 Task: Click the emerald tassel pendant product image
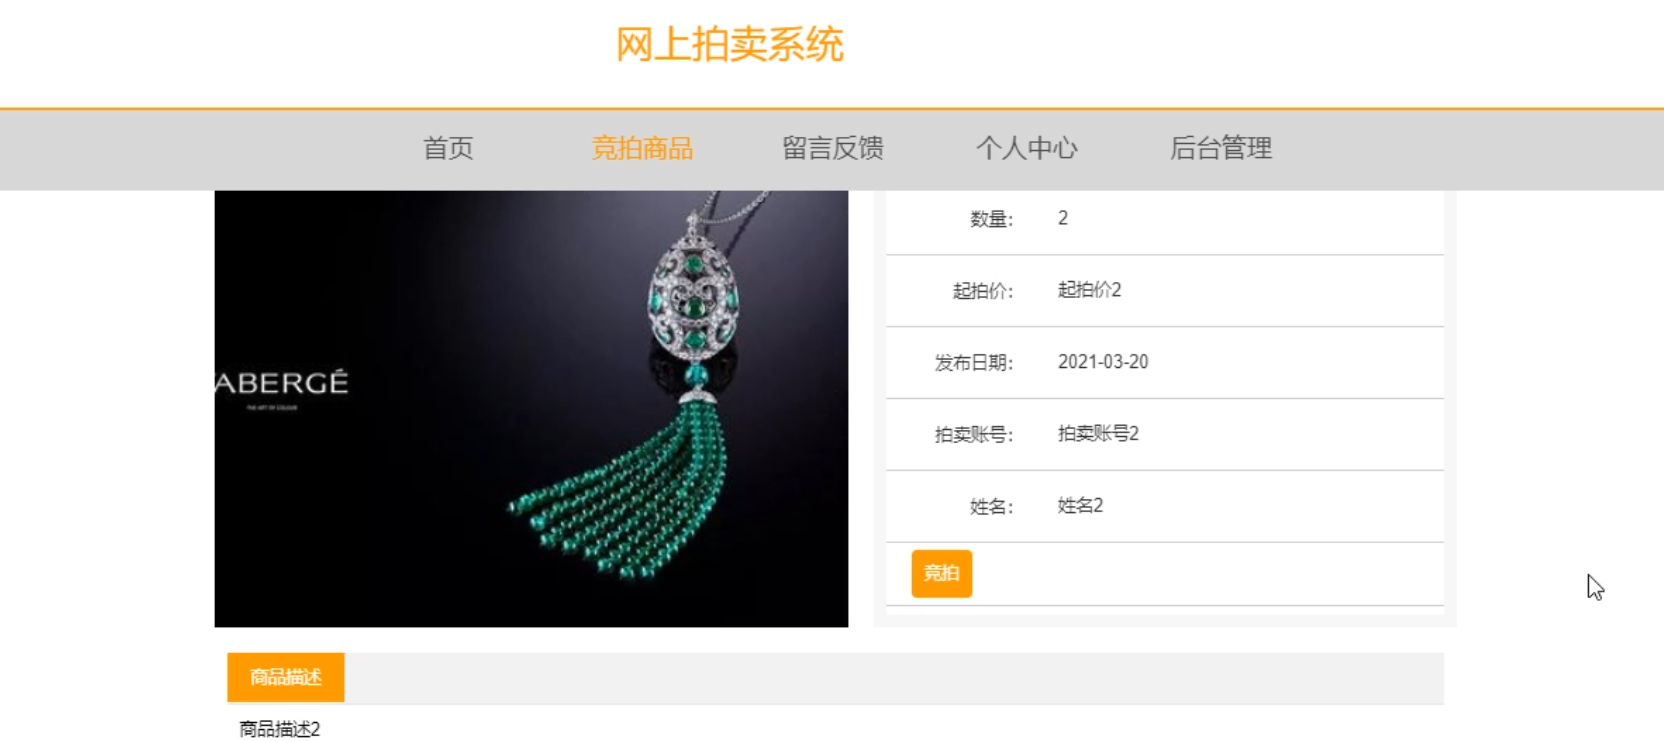[531, 409]
